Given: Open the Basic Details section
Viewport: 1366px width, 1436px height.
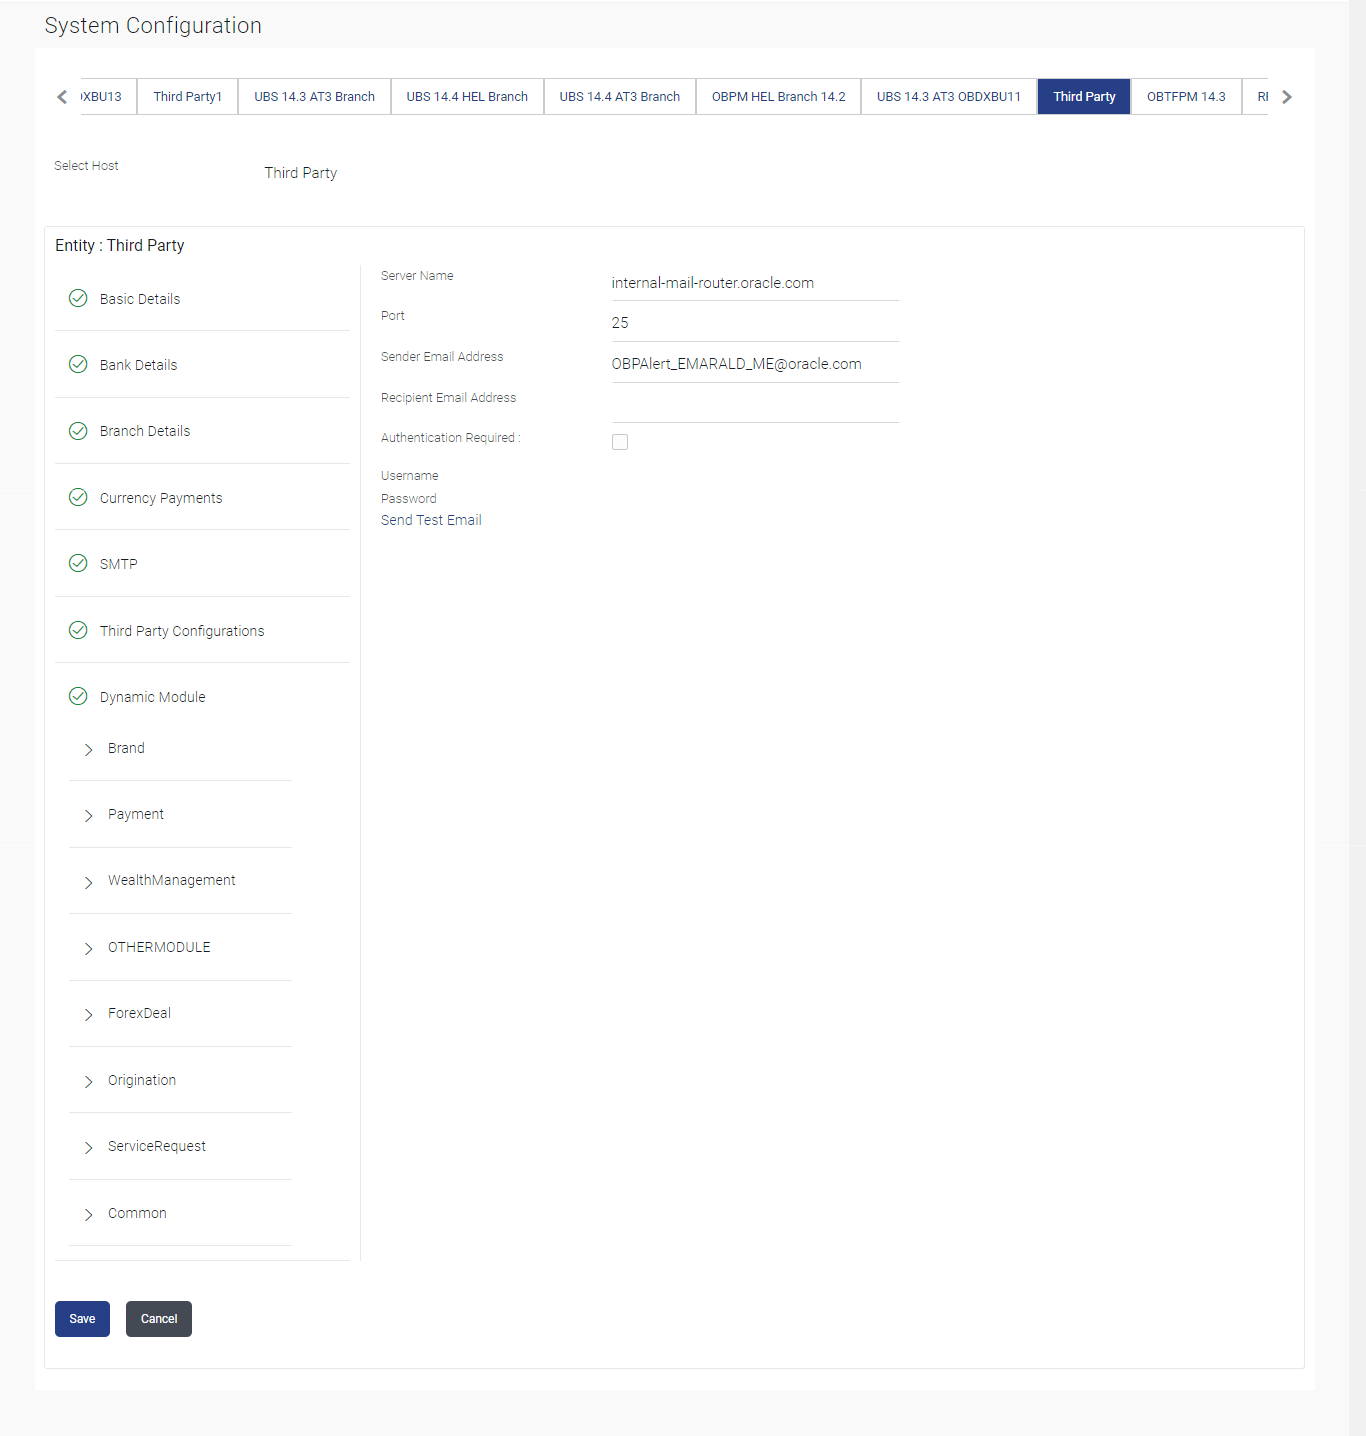Looking at the screenshot, I should pos(202,299).
